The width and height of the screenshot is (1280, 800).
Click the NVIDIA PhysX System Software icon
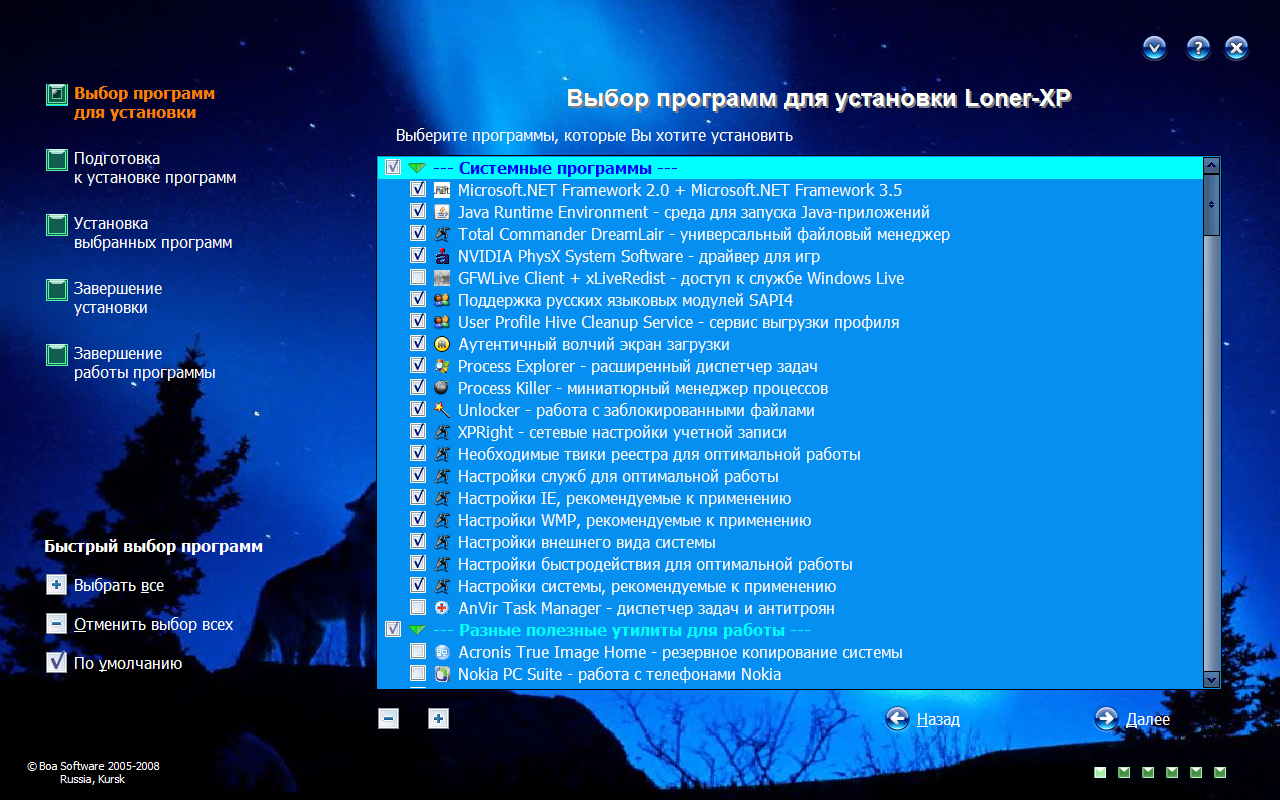pos(442,256)
